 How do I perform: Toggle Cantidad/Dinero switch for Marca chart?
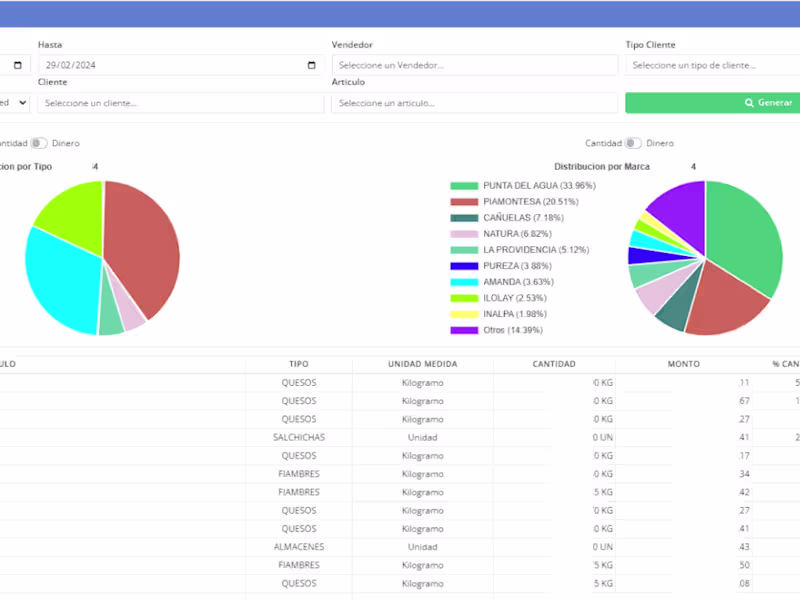pyautogui.click(x=633, y=143)
